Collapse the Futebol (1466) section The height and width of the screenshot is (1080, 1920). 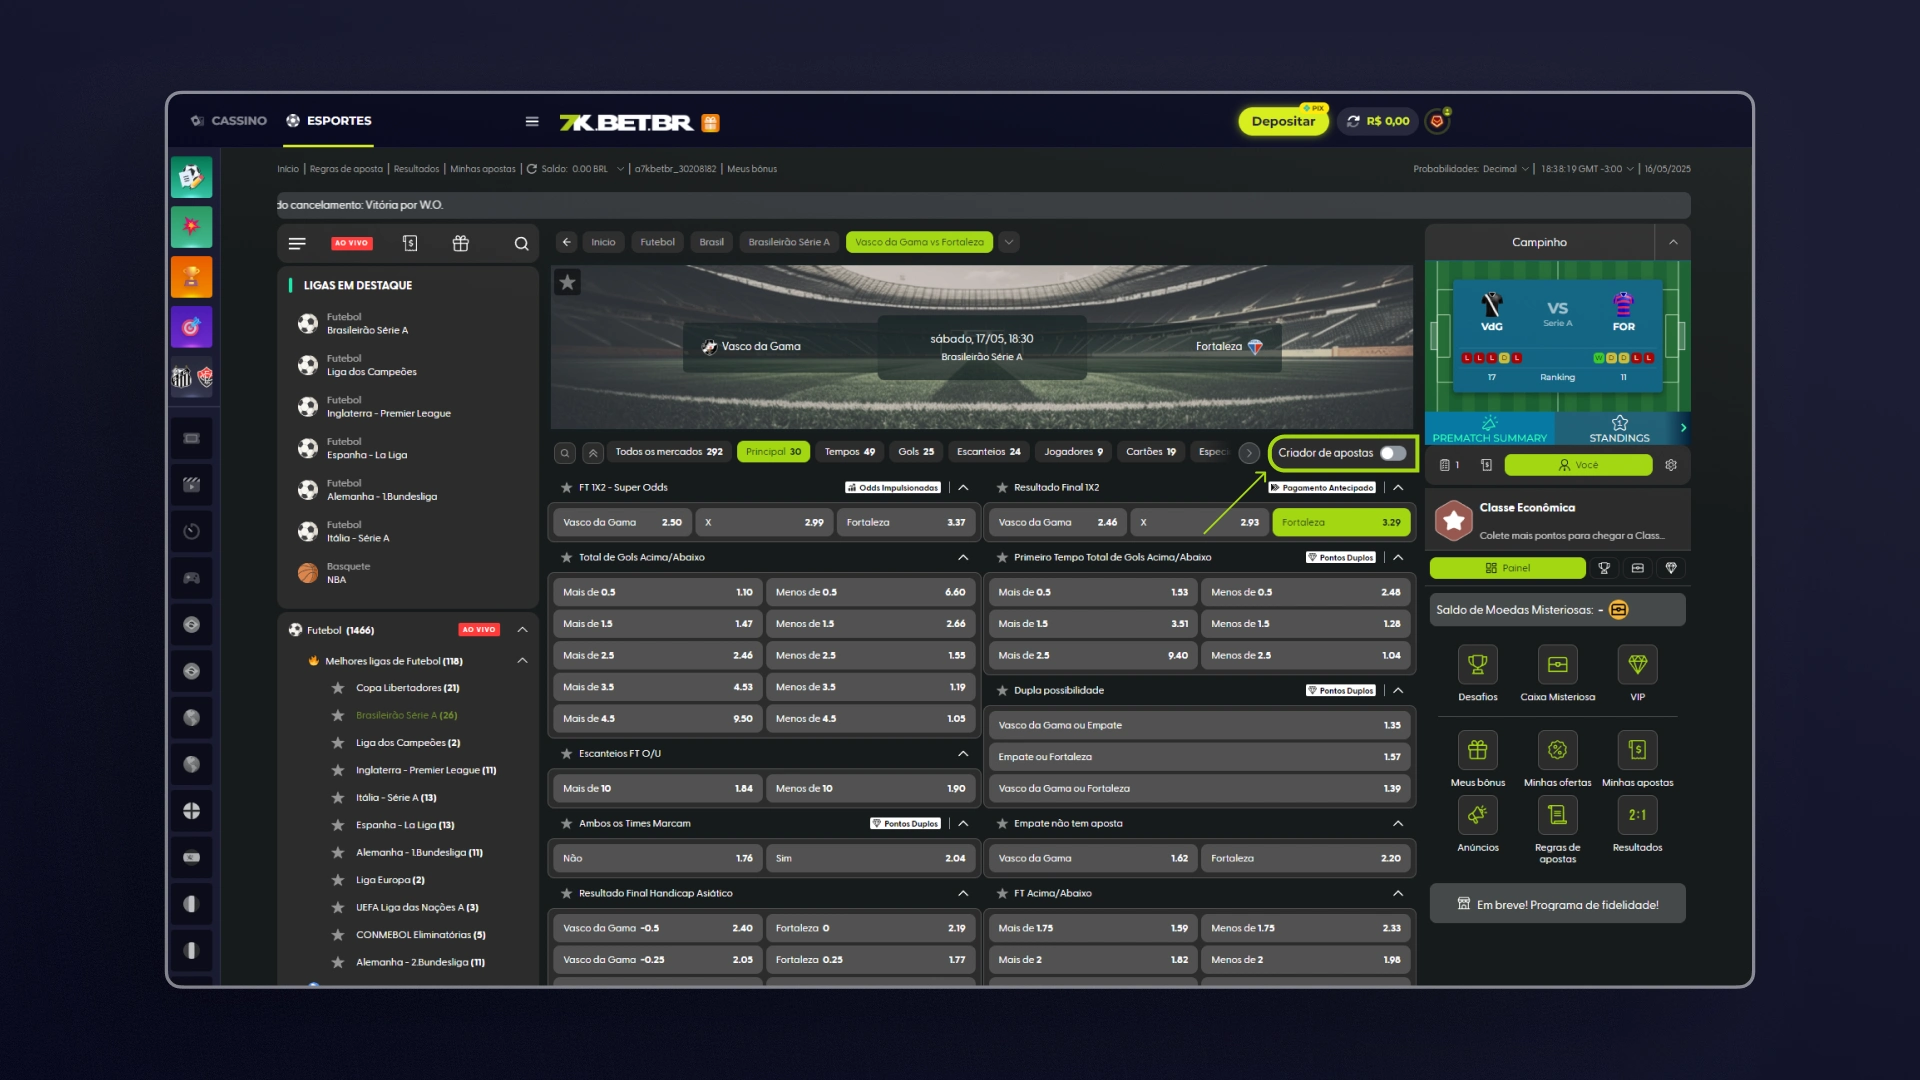point(522,630)
